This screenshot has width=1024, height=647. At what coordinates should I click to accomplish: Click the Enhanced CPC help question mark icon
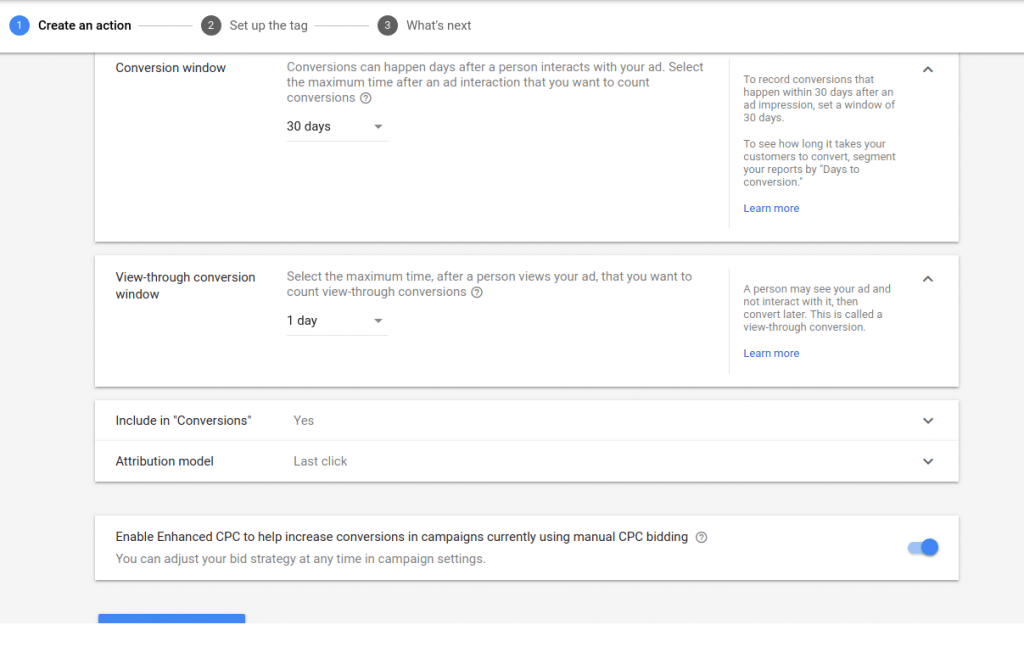pos(701,537)
